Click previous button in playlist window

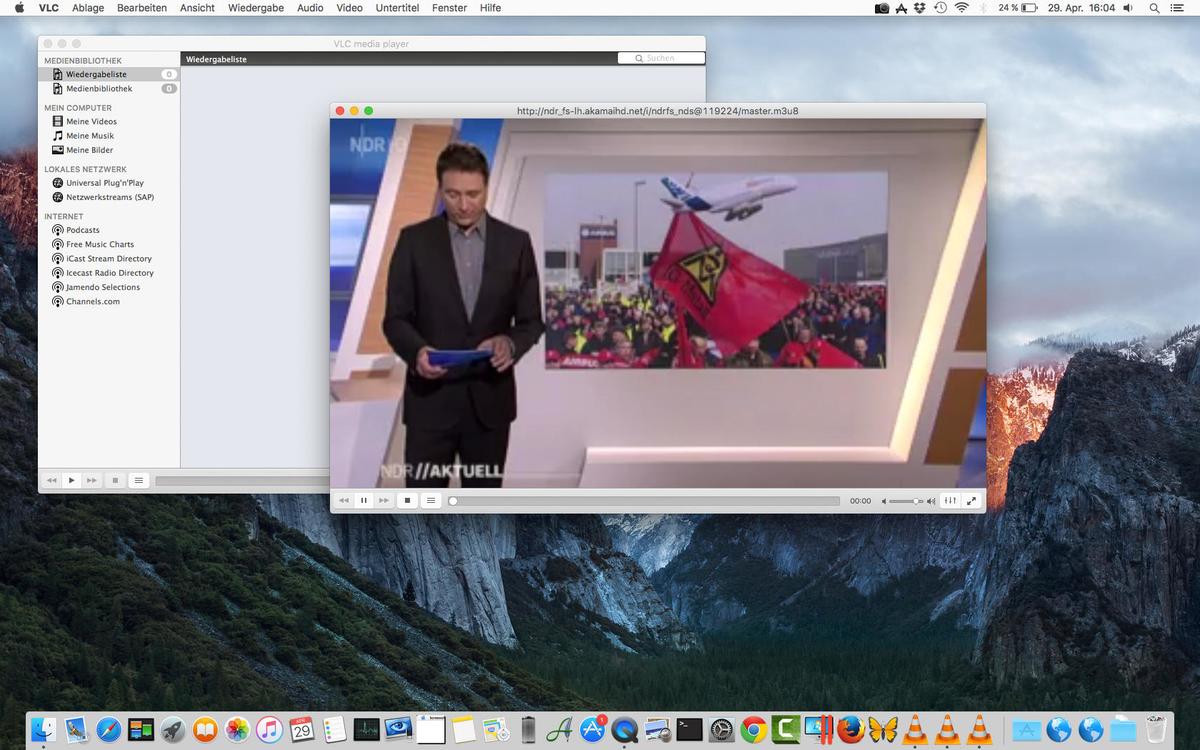click(52, 481)
